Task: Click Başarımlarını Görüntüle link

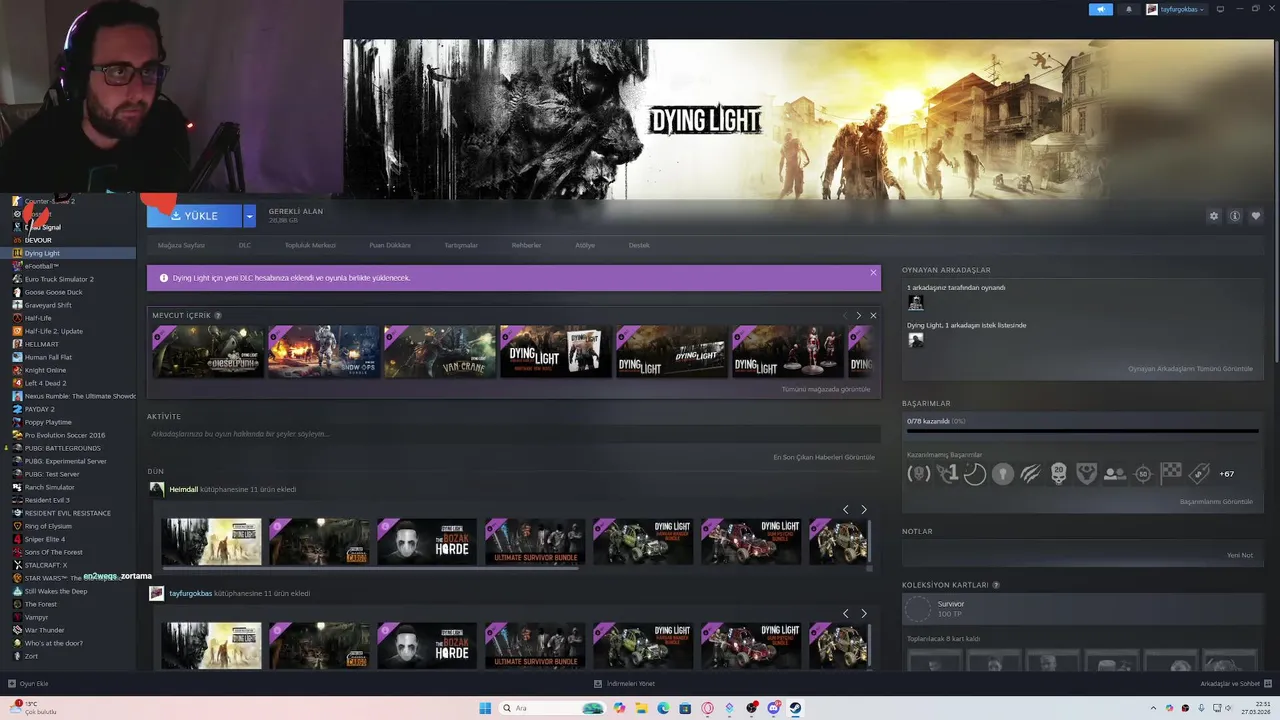Action: [1216, 501]
